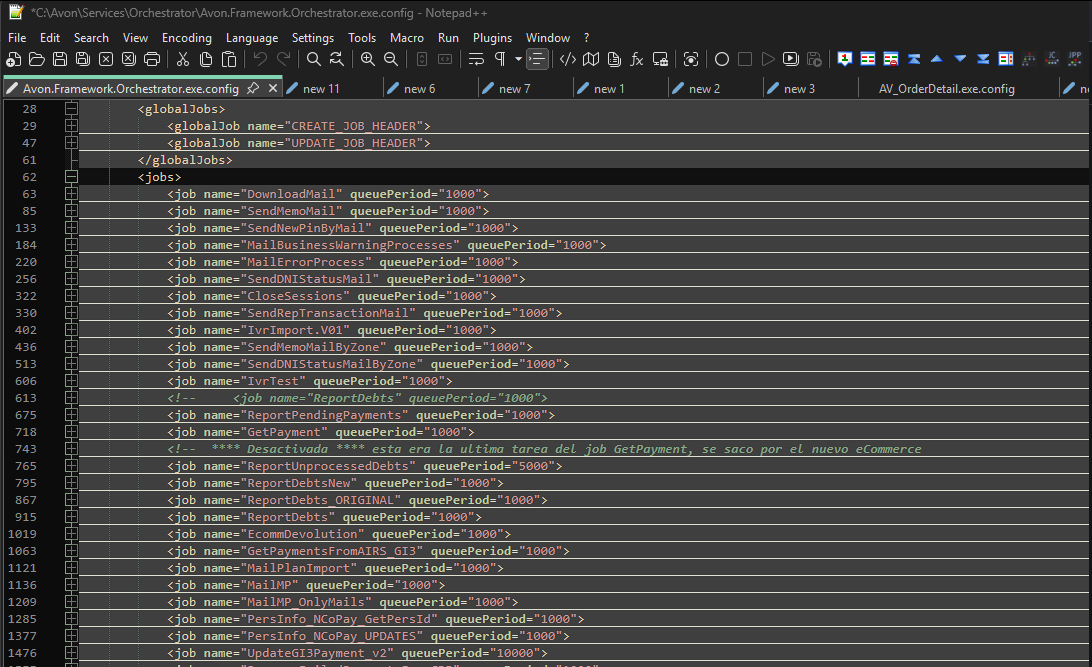The height and width of the screenshot is (667, 1092).
Task: Start macro recording with the circle icon
Action: tap(722, 59)
